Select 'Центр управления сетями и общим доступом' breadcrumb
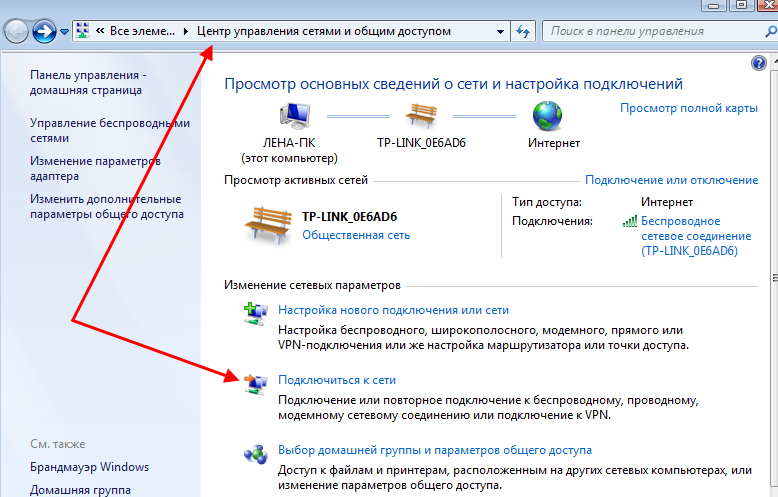This screenshot has width=778, height=497. pyautogui.click(x=324, y=31)
